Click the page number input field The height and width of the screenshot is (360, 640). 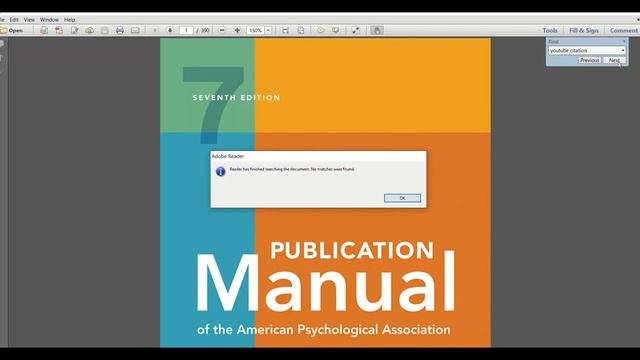coord(186,31)
